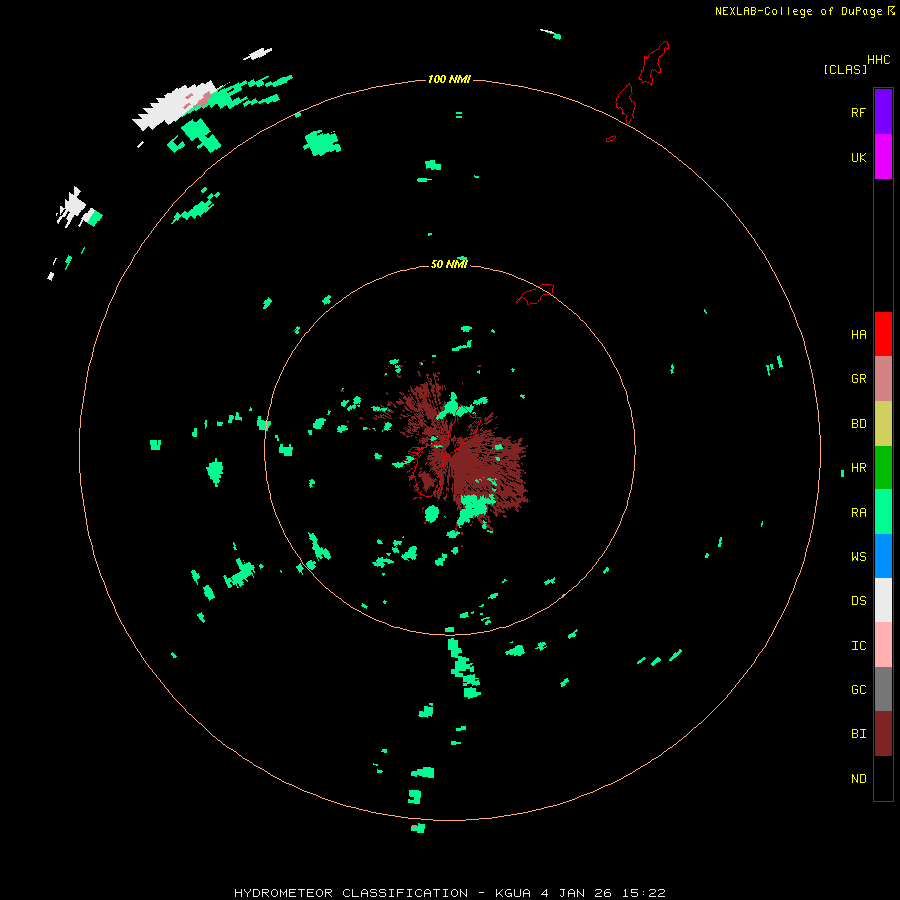
Task: Click the "RF" legend label
Action: (x=858, y=113)
